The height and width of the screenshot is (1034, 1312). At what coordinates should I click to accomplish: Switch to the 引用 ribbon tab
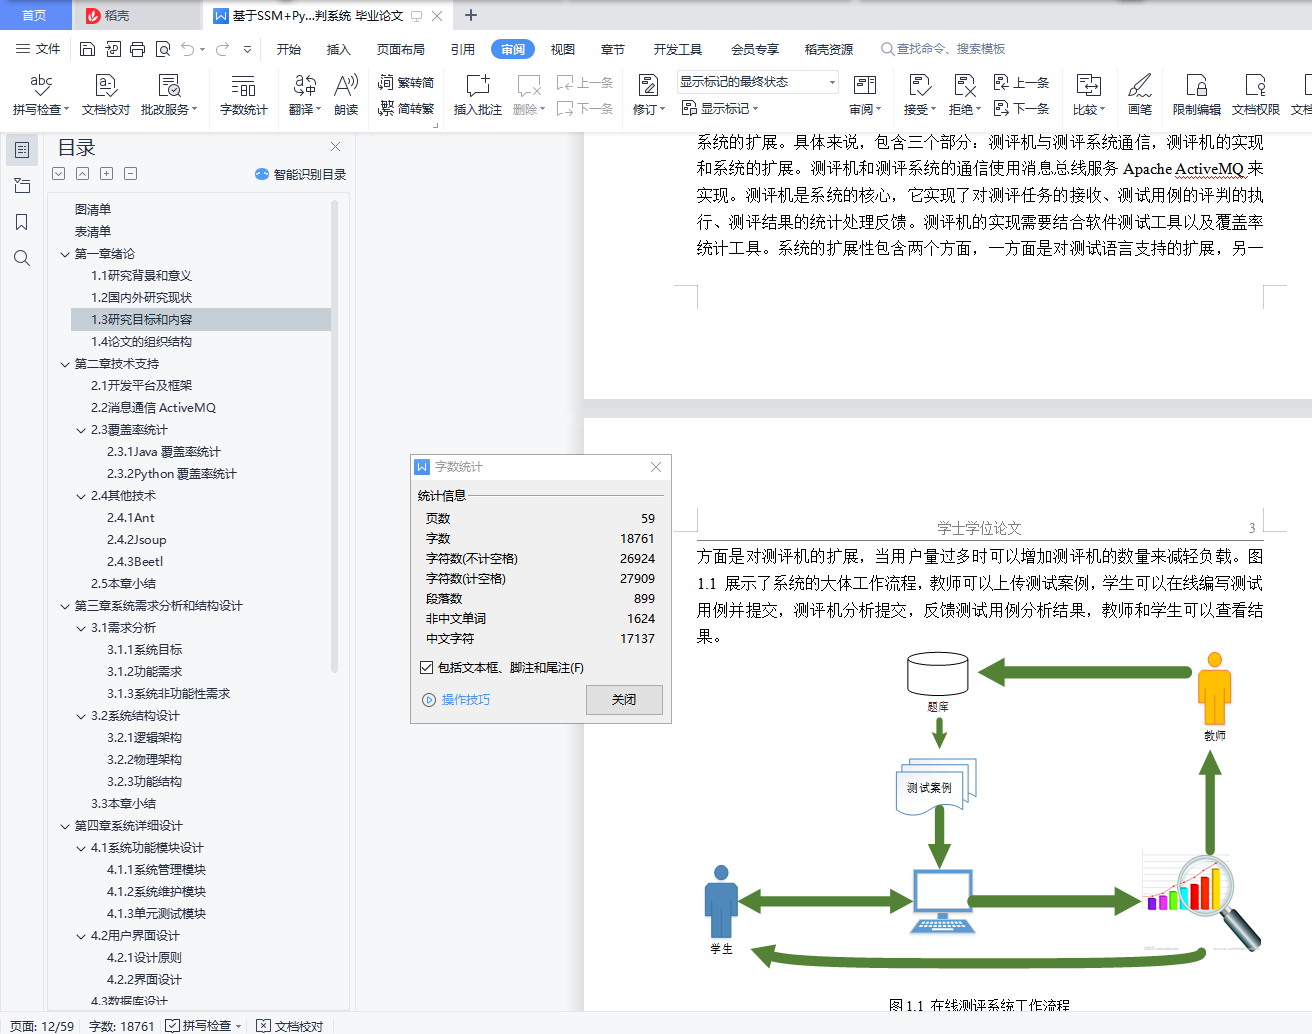[462, 49]
